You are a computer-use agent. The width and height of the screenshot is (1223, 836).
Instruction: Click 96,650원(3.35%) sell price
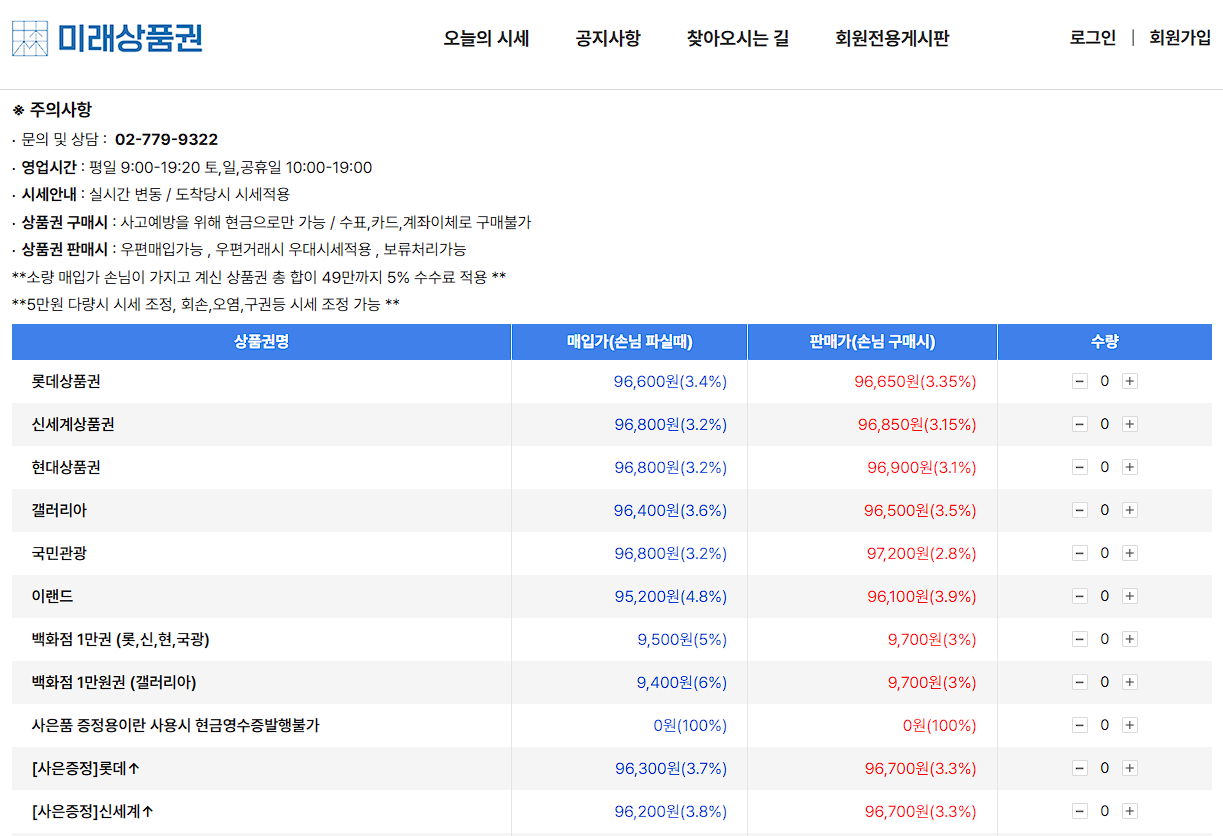point(915,381)
